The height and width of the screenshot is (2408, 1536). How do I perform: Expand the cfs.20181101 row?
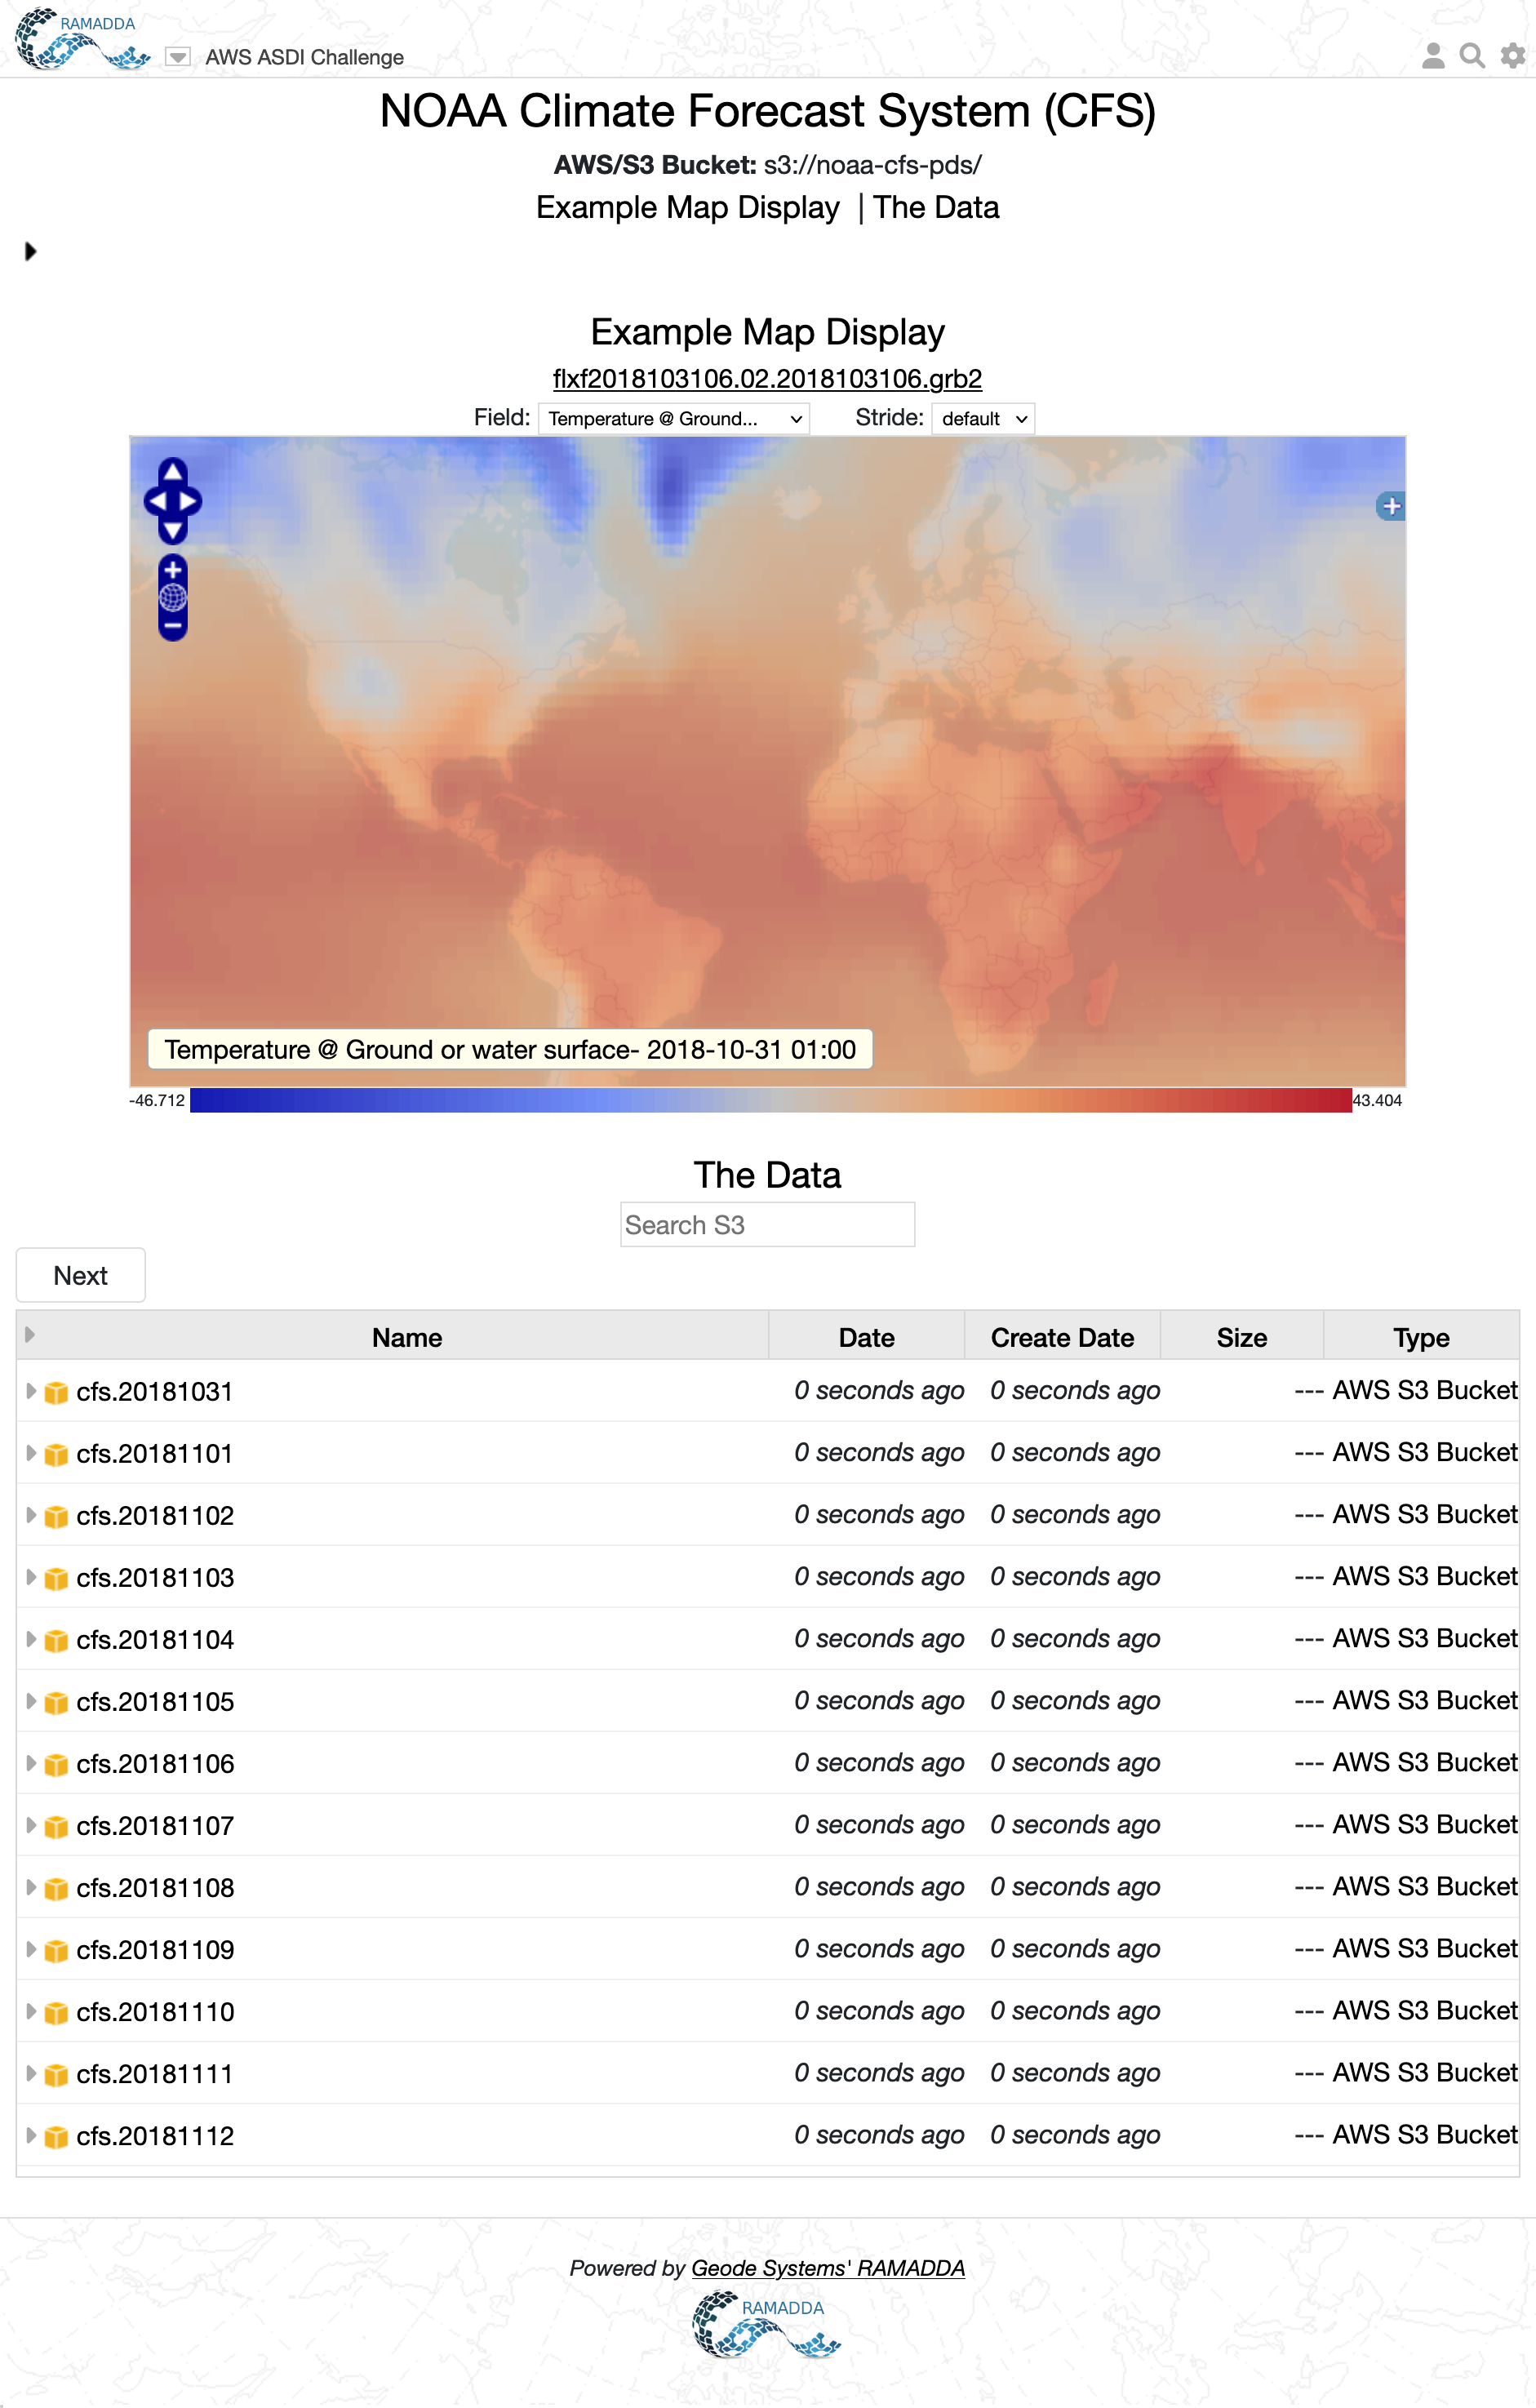coord(31,1453)
